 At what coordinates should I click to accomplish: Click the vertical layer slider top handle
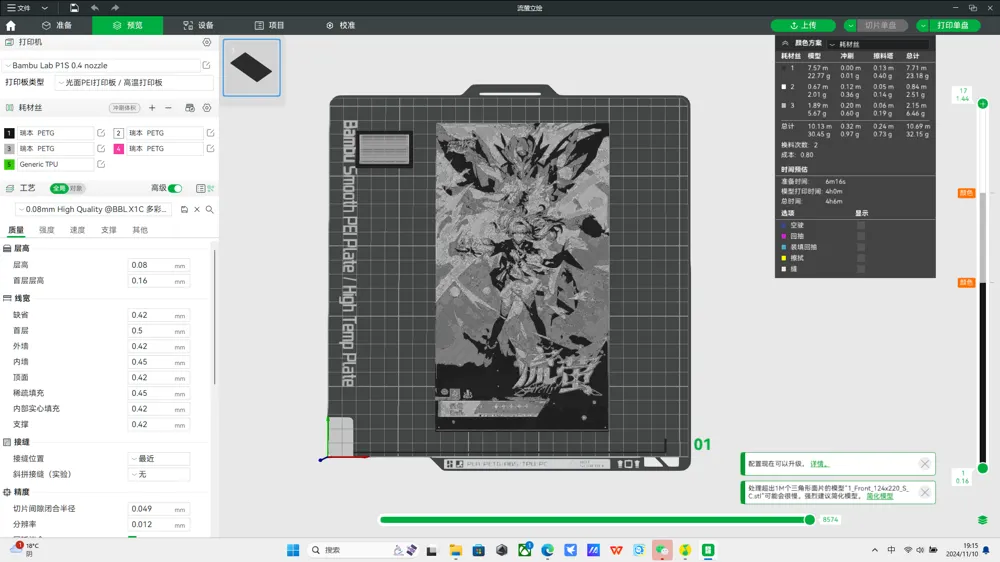click(983, 103)
